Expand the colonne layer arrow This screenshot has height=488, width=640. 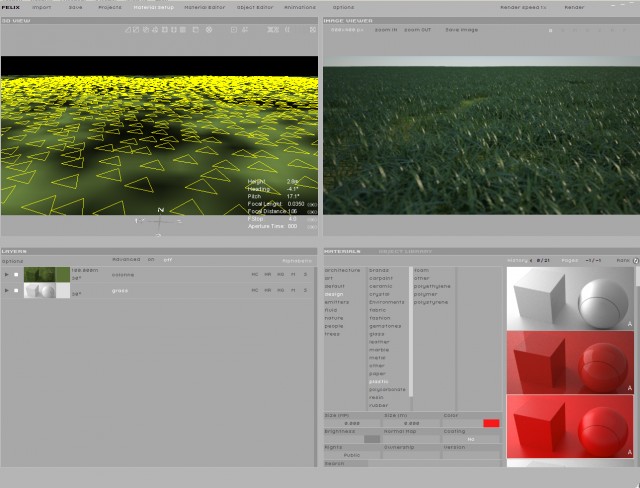(7, 275)
